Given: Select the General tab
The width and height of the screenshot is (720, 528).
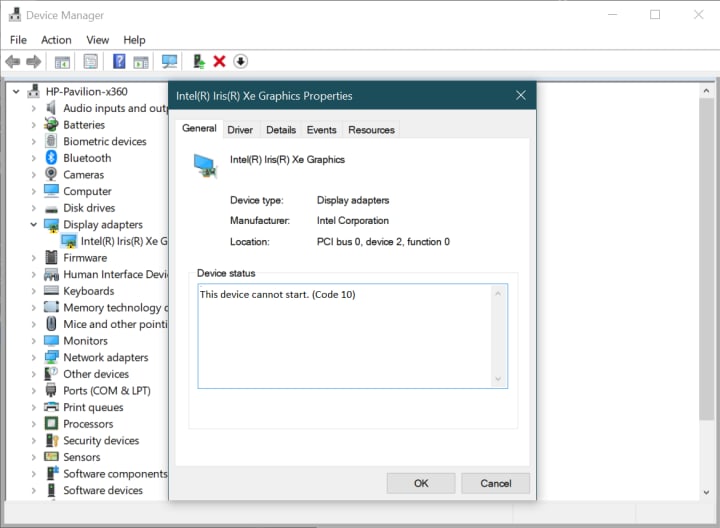Looking at the screenshot, I should (199, 128).
